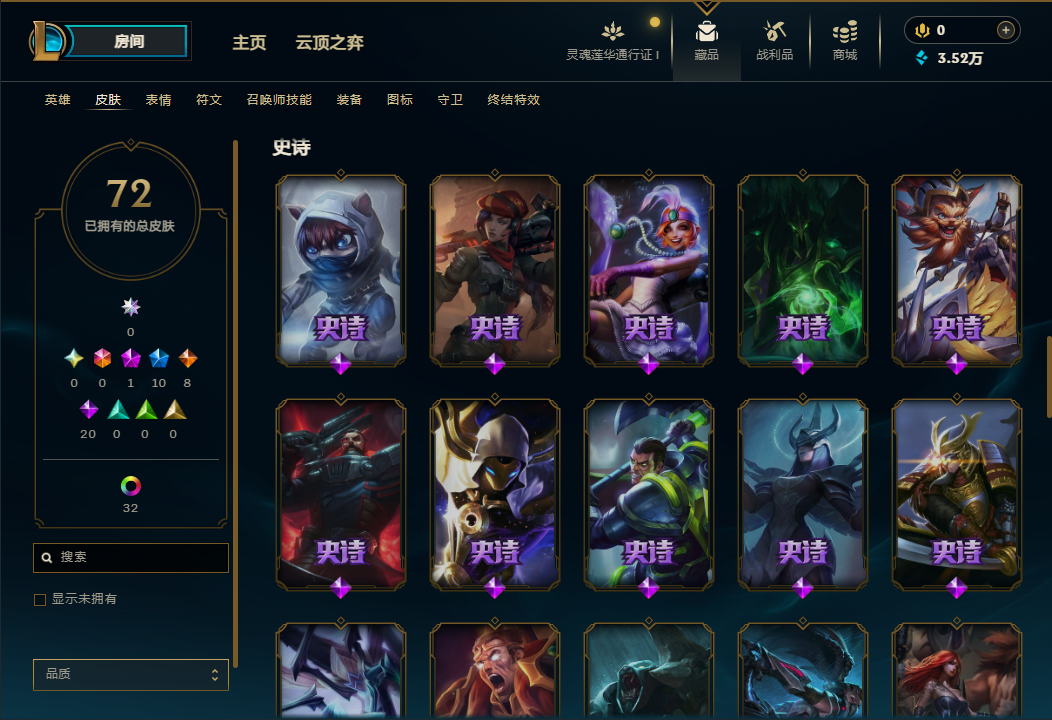Toggle the 显示未拥有 checkbox
The image size is (1052, 720).
[x=40, y=599]
